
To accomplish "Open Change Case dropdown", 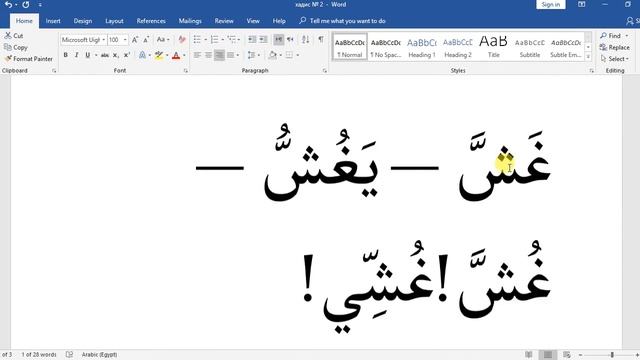I will tap(163, 40).
